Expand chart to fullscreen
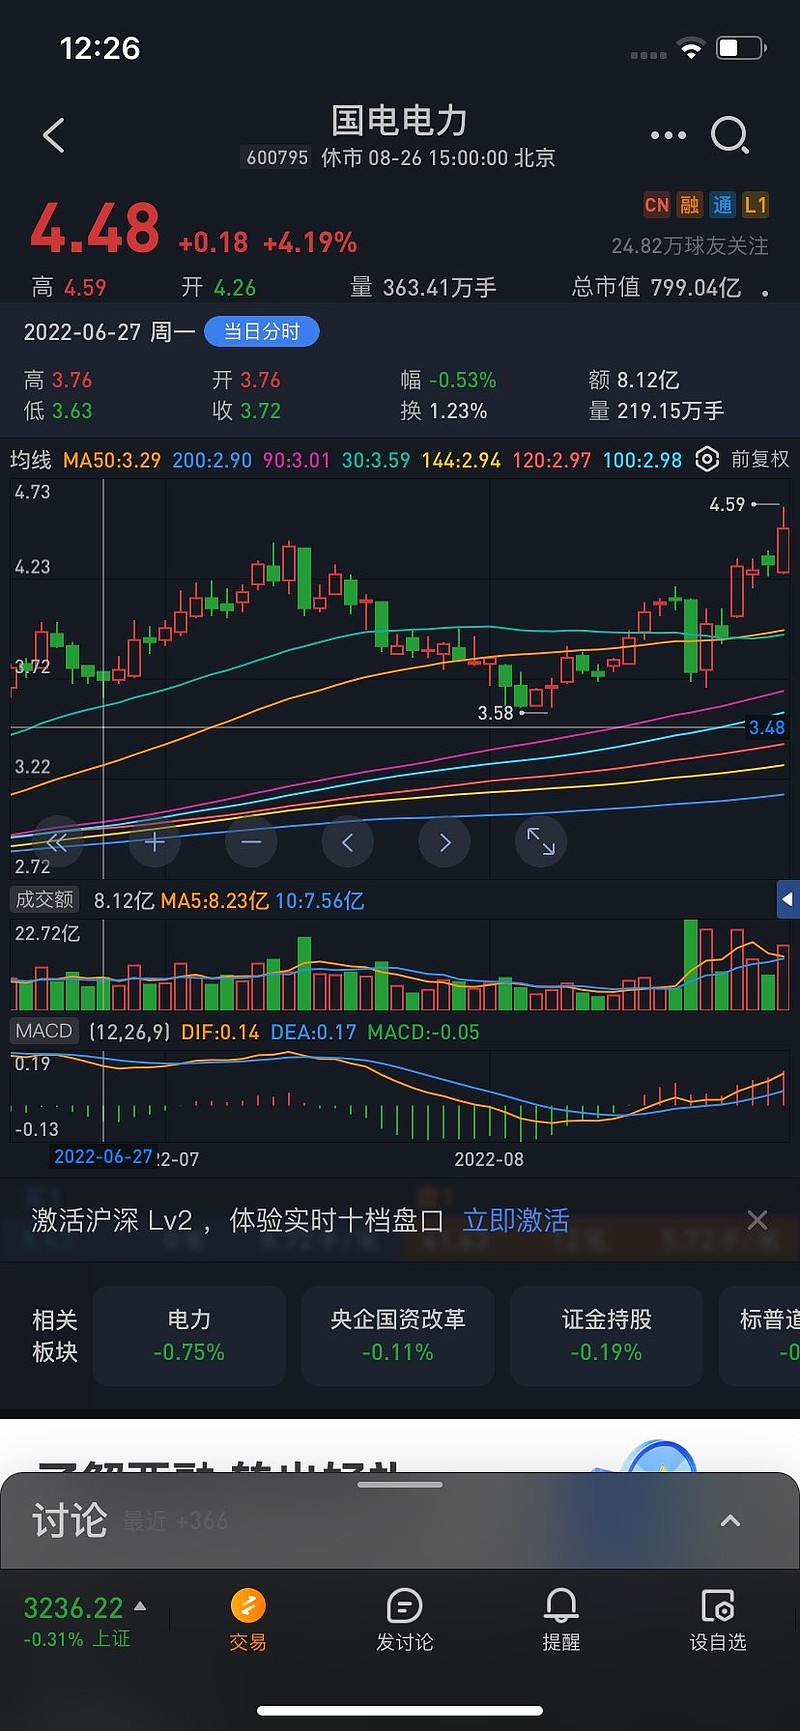The width and height of the screenshot is (800, 1731). (x=541, y=842)
